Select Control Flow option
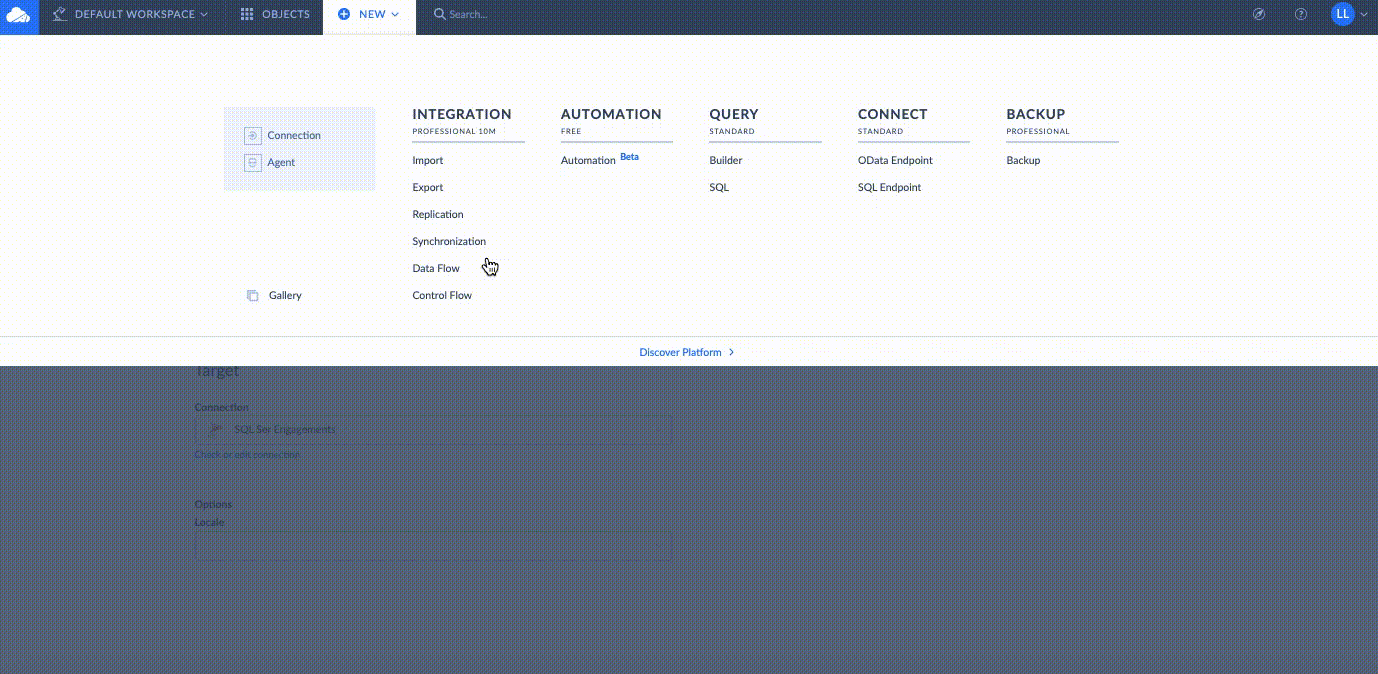This screenshot has height=674, width=1378. click(442, 295)
